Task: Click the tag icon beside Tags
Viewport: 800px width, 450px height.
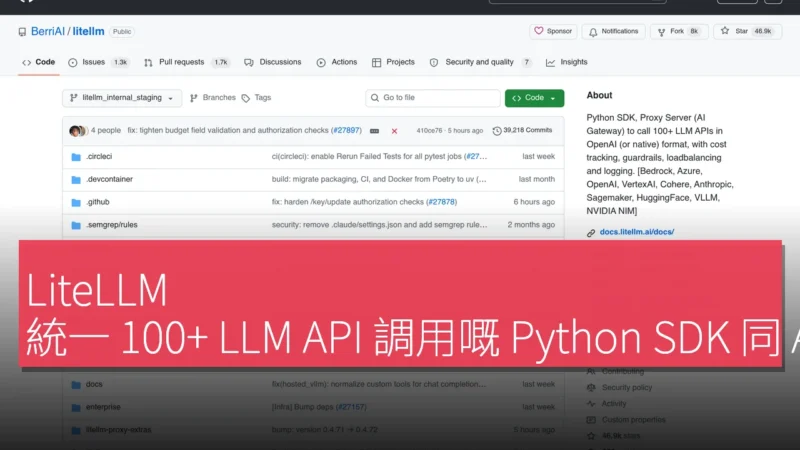Action: 246,98
